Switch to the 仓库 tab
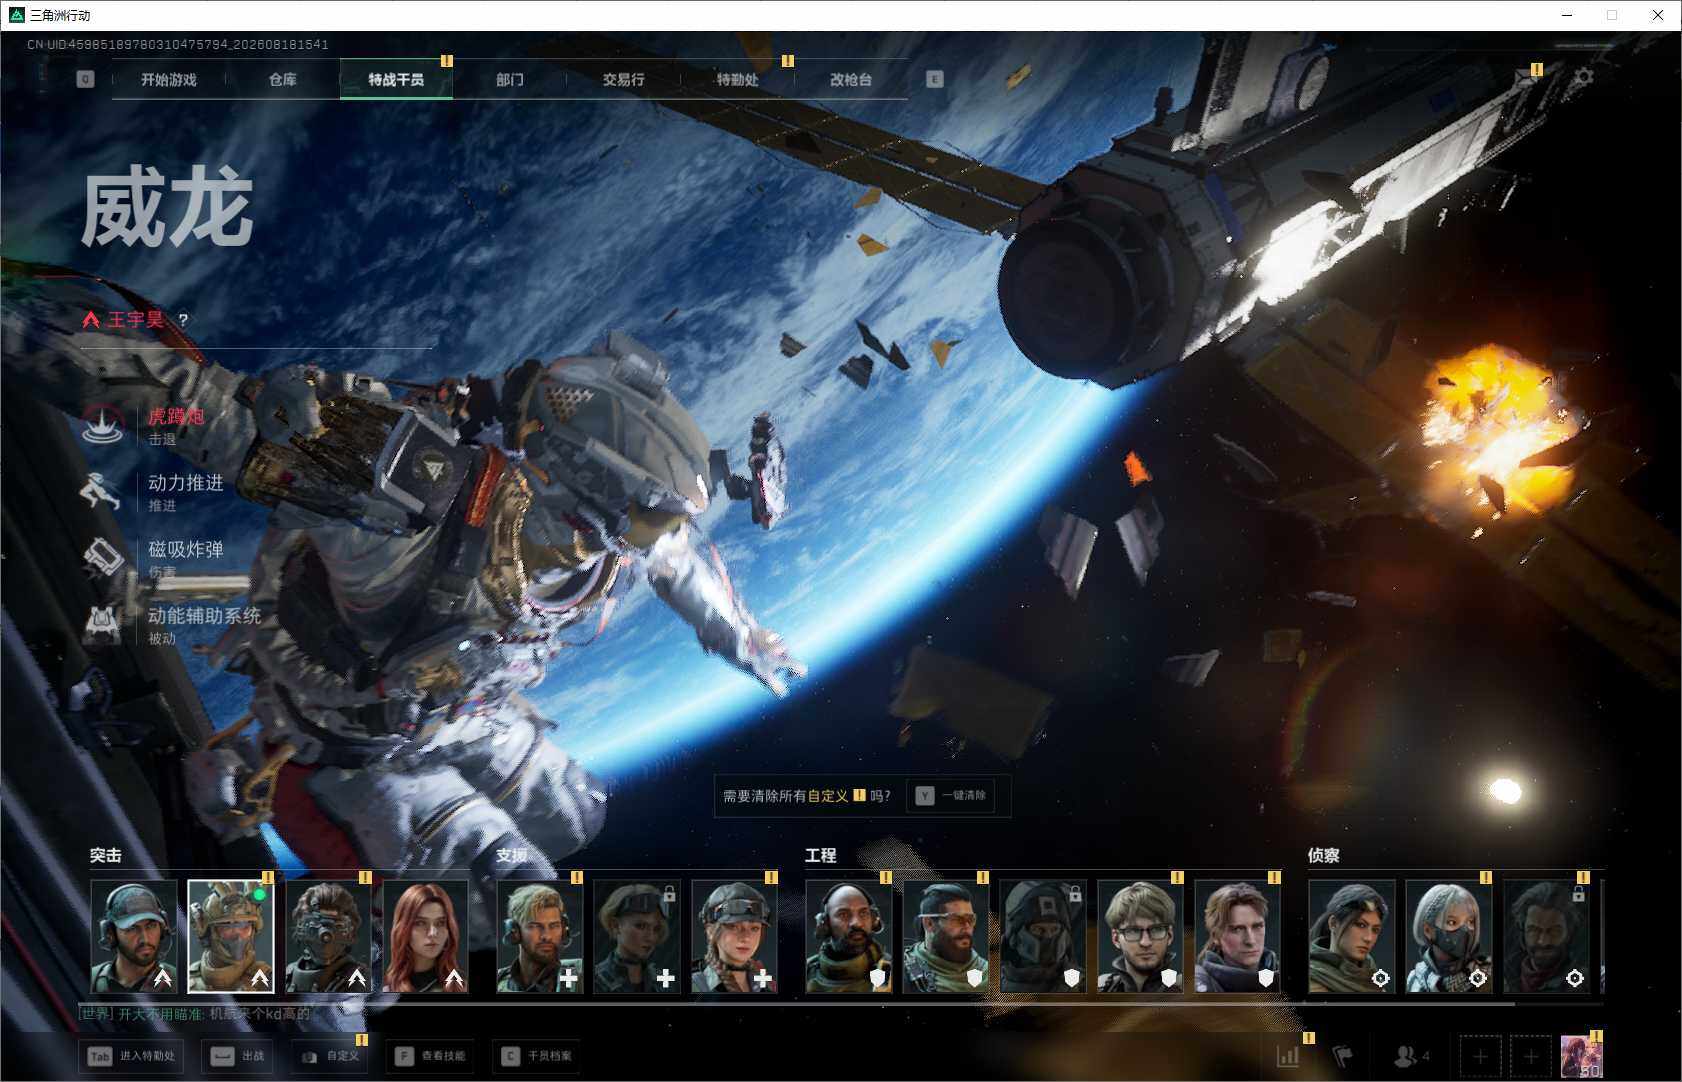Viewport: 1682px width, 1082px height. pos(282,79)
